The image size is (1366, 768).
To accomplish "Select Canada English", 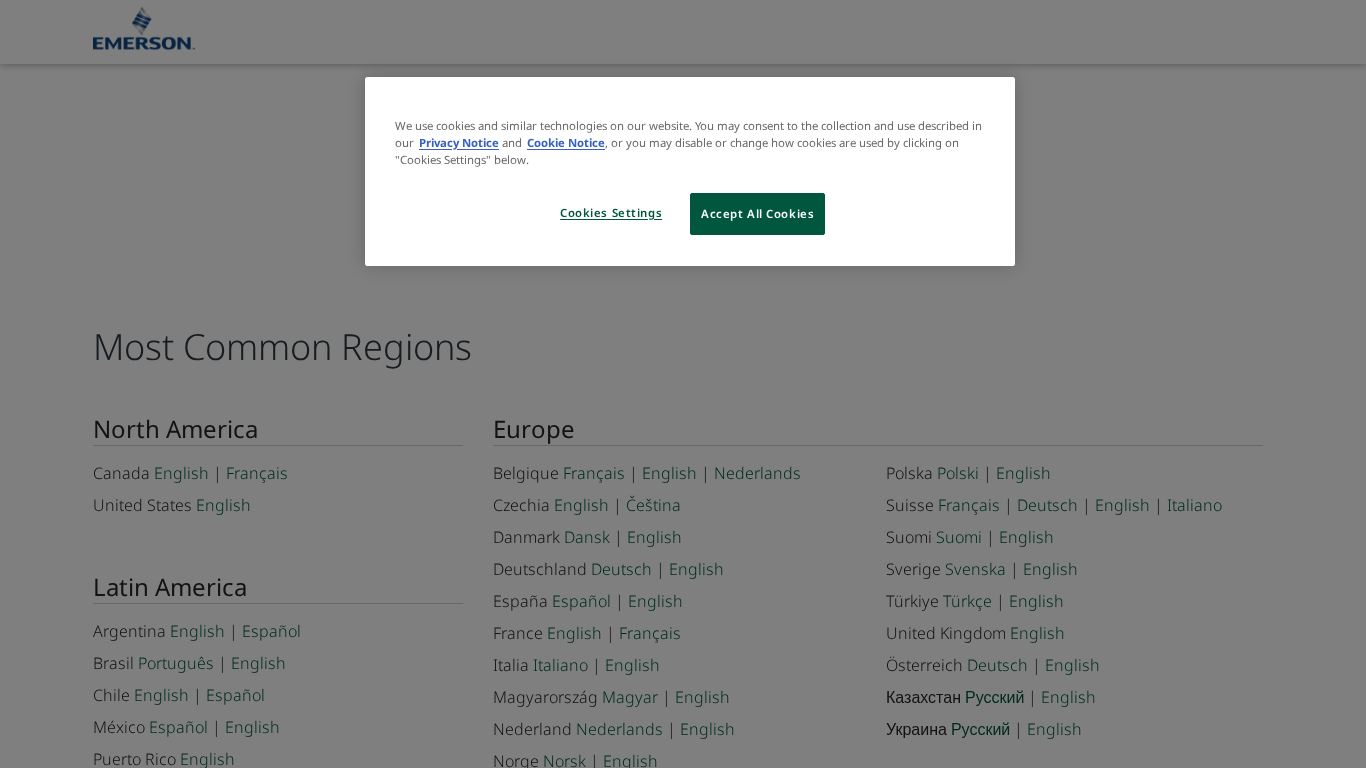I will [x=181, y=473].
